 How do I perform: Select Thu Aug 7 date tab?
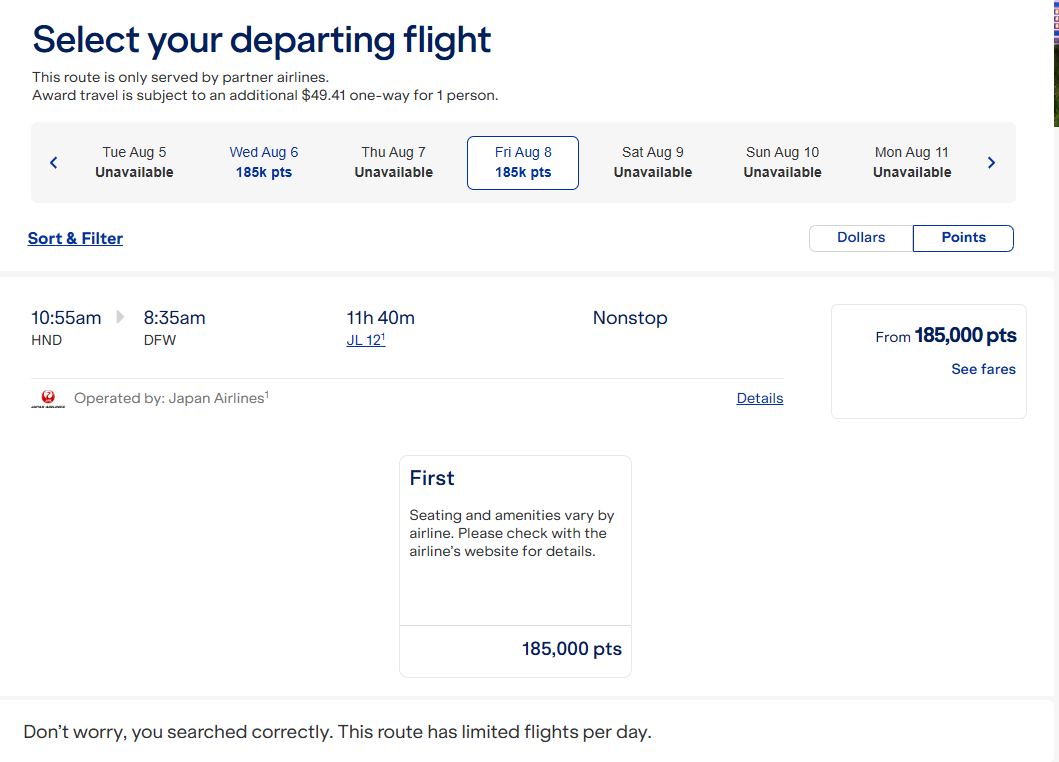click(393, 162)
